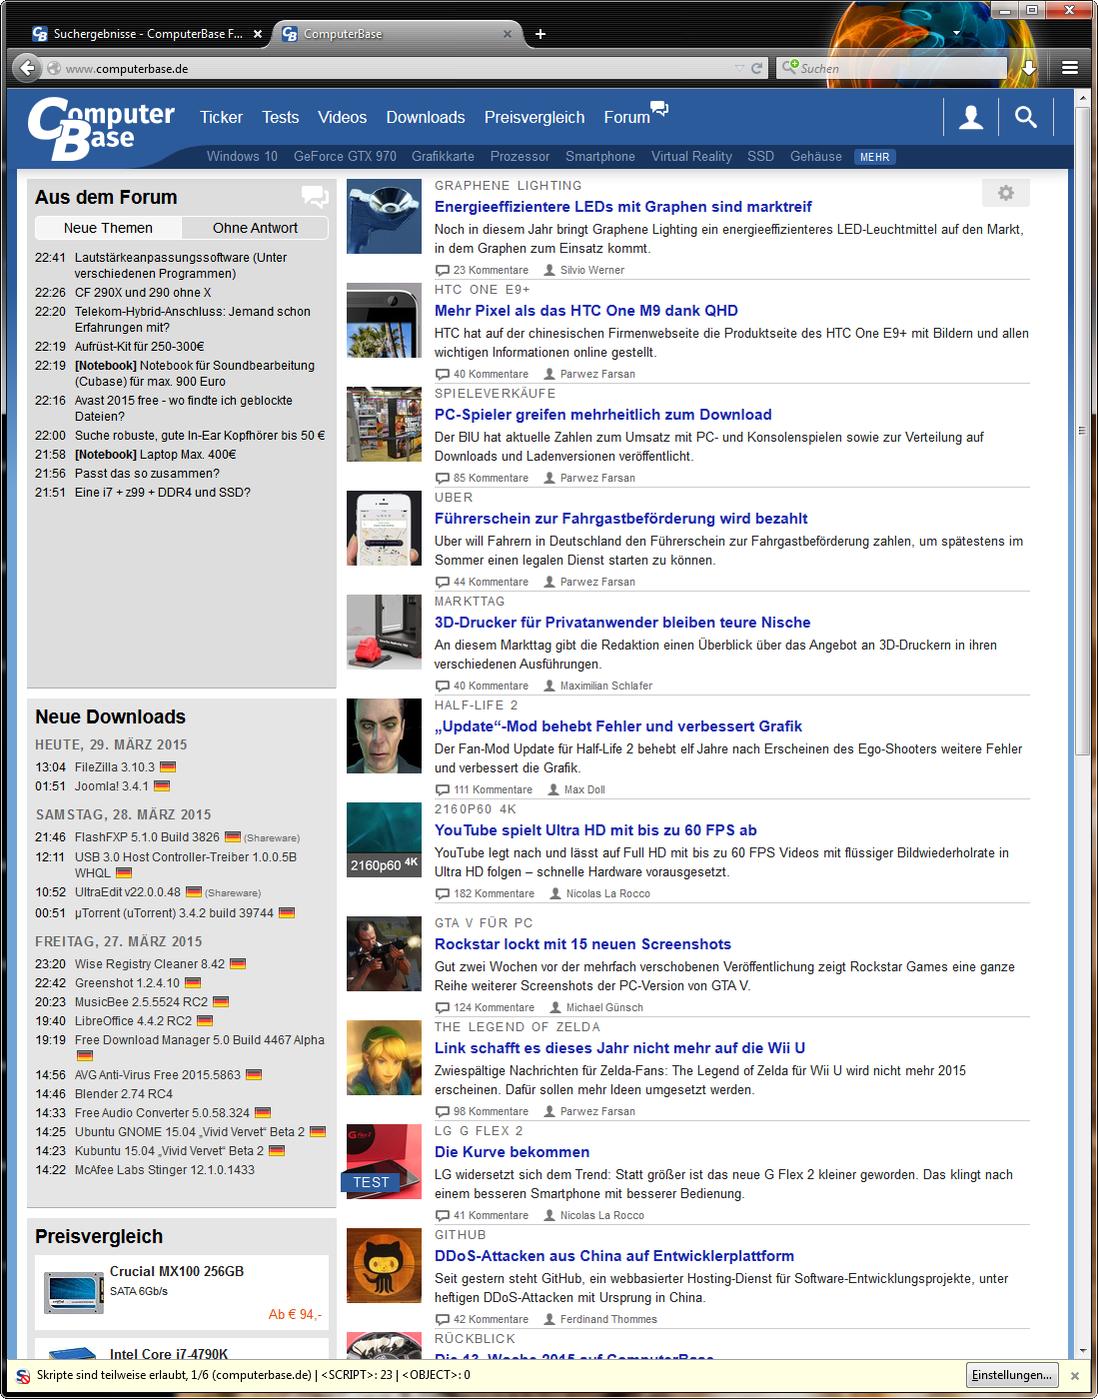Open forum thread Passt das so zusammen?

click(147, 473)
